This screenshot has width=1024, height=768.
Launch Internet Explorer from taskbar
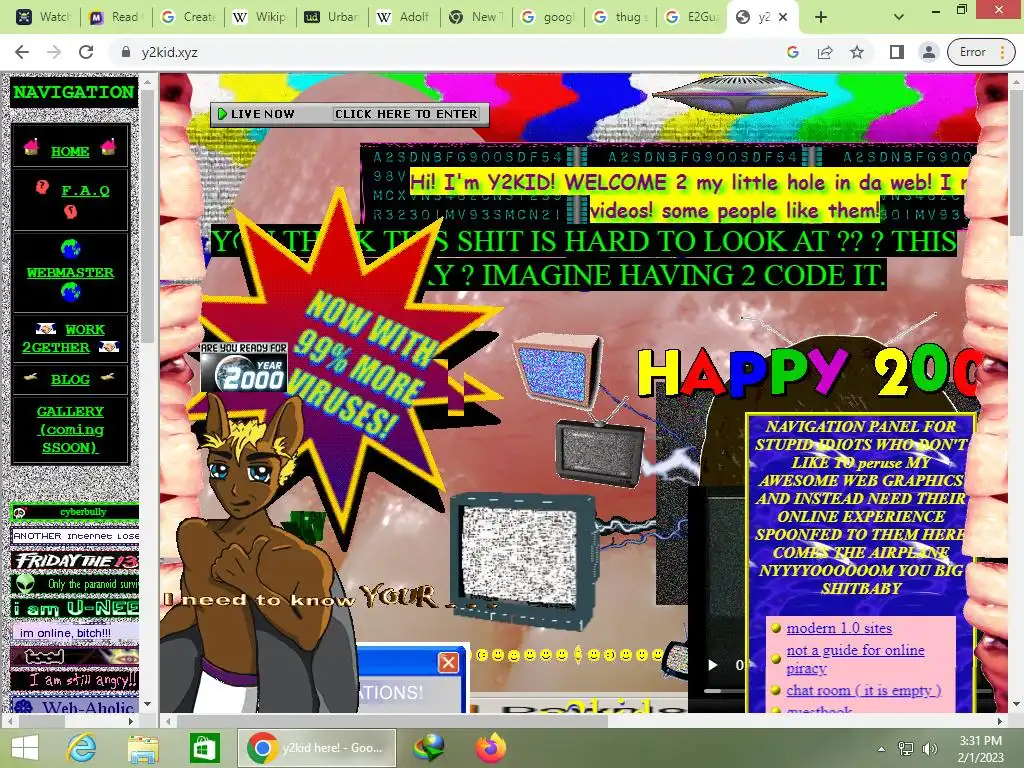(x=82, y=748)
